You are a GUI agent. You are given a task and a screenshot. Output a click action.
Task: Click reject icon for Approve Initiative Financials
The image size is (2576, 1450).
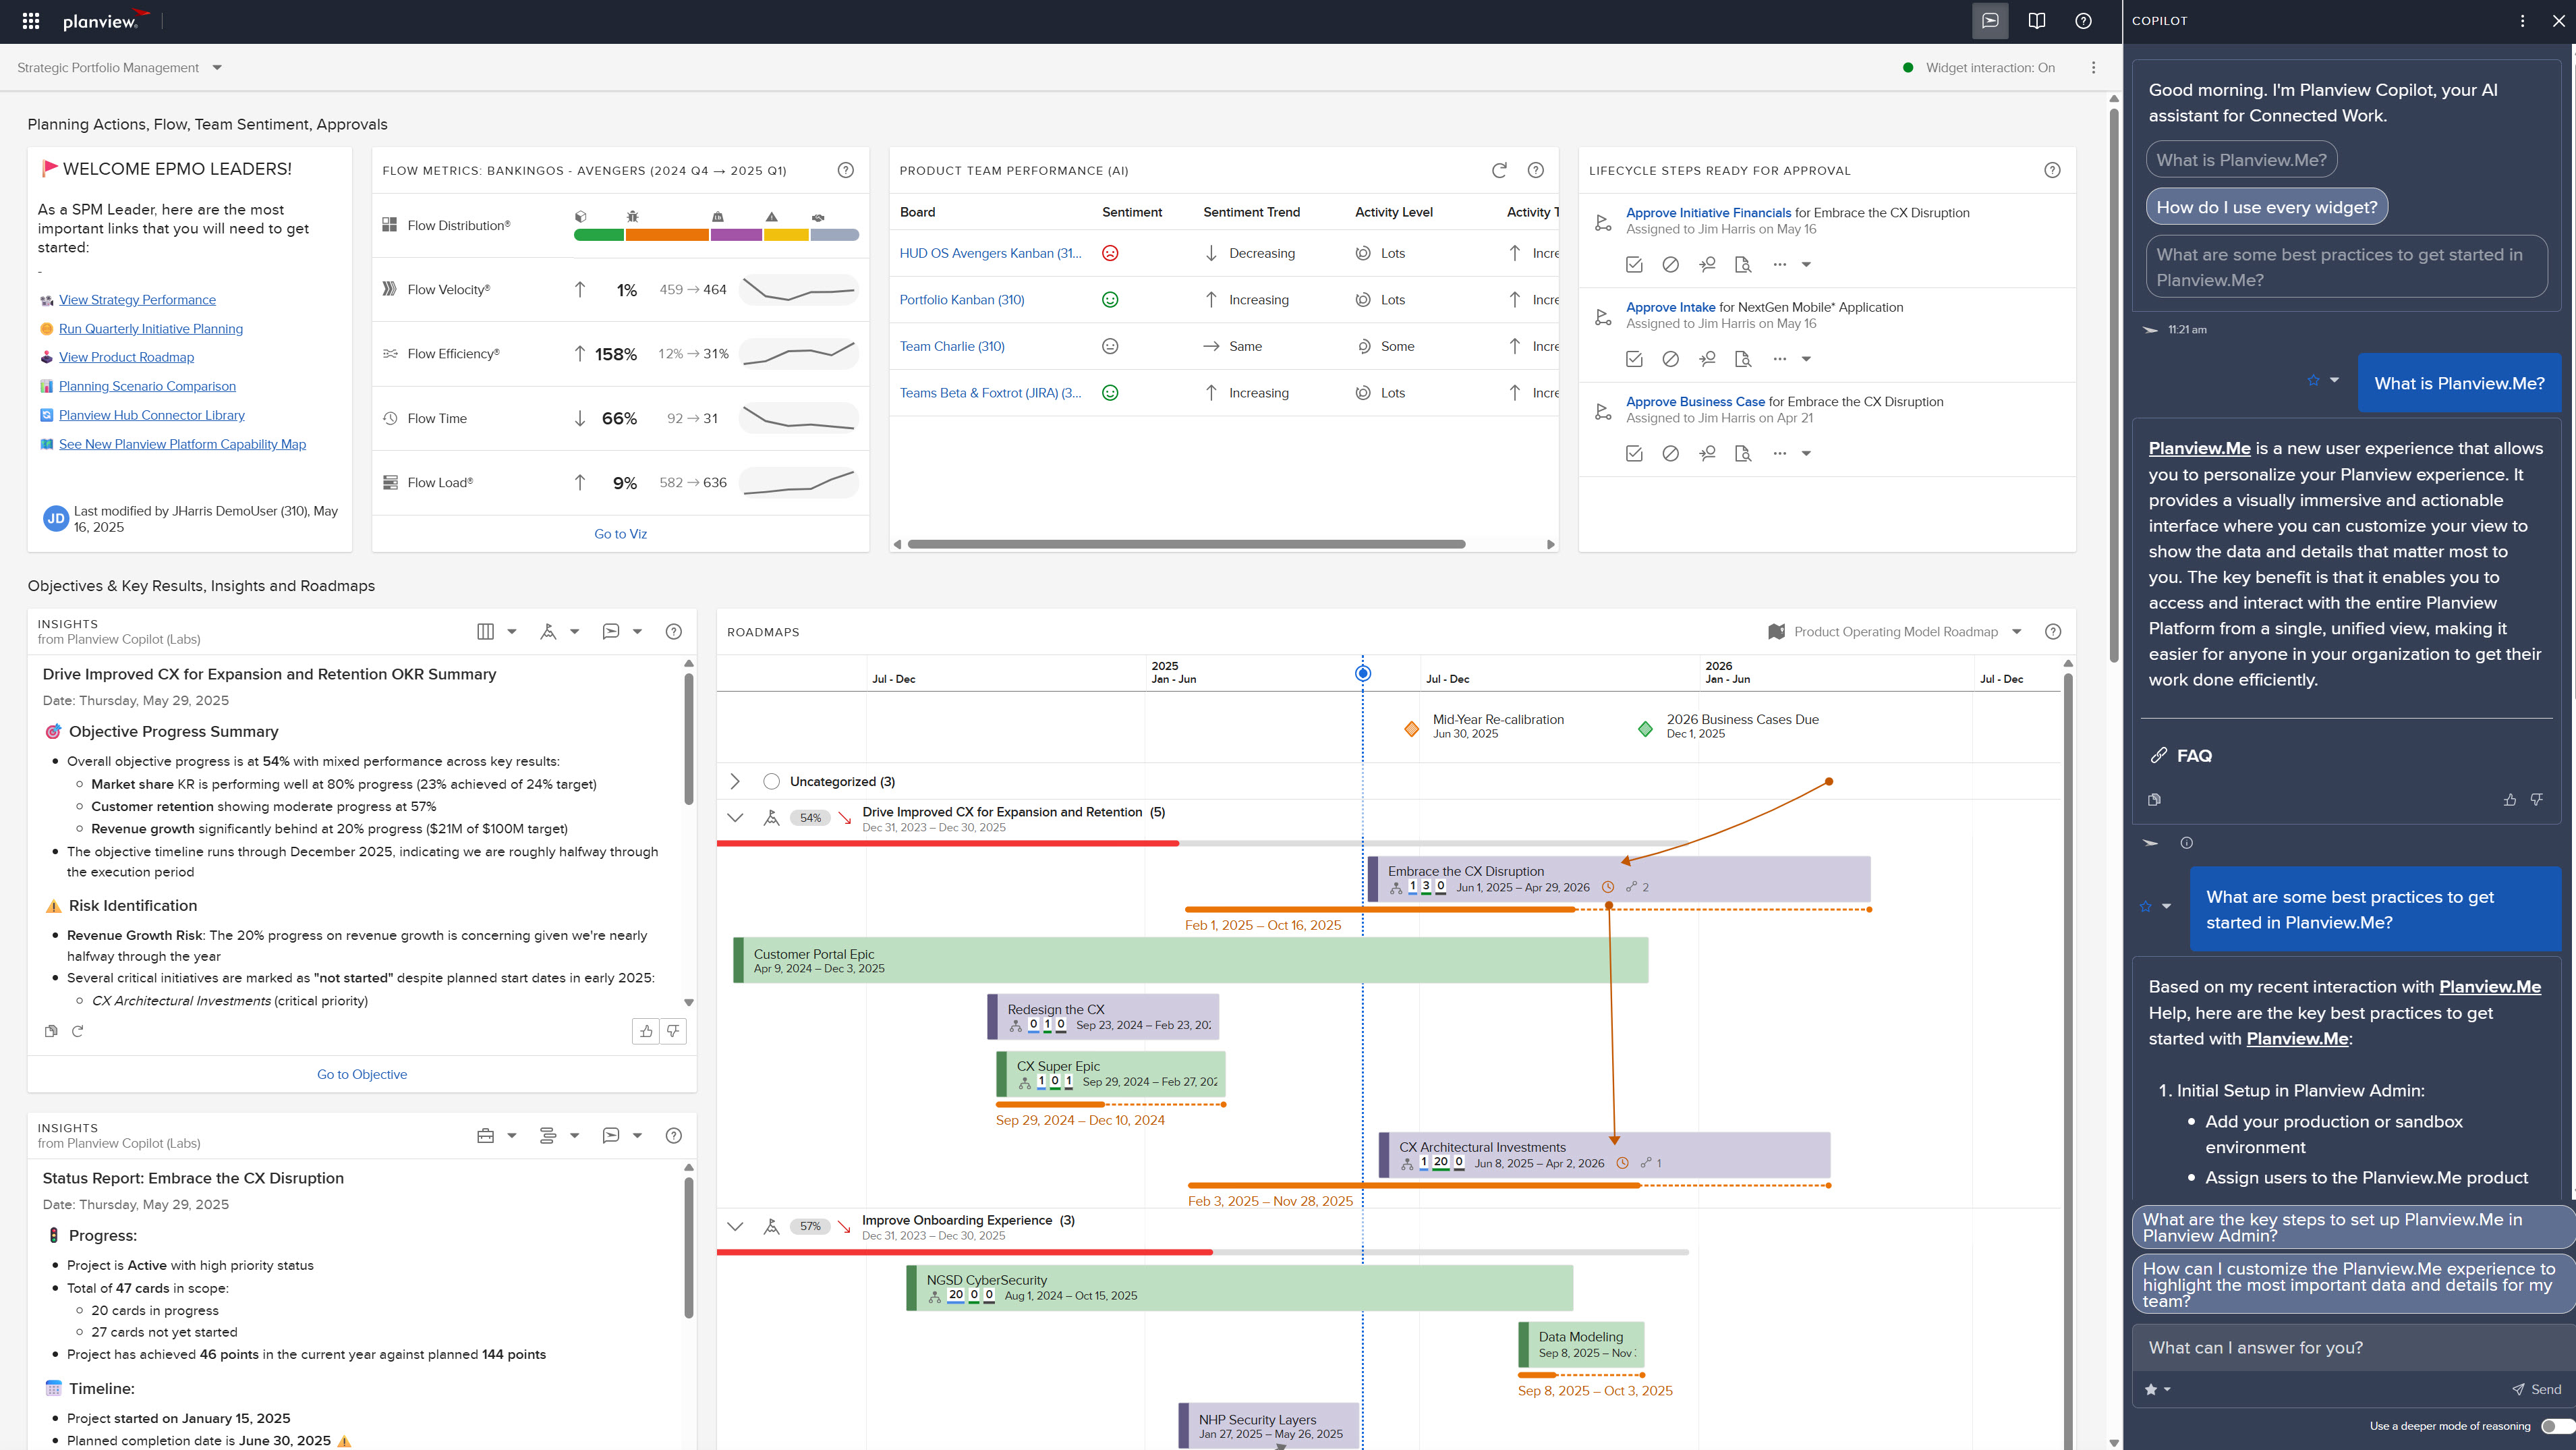[1670, 264]
